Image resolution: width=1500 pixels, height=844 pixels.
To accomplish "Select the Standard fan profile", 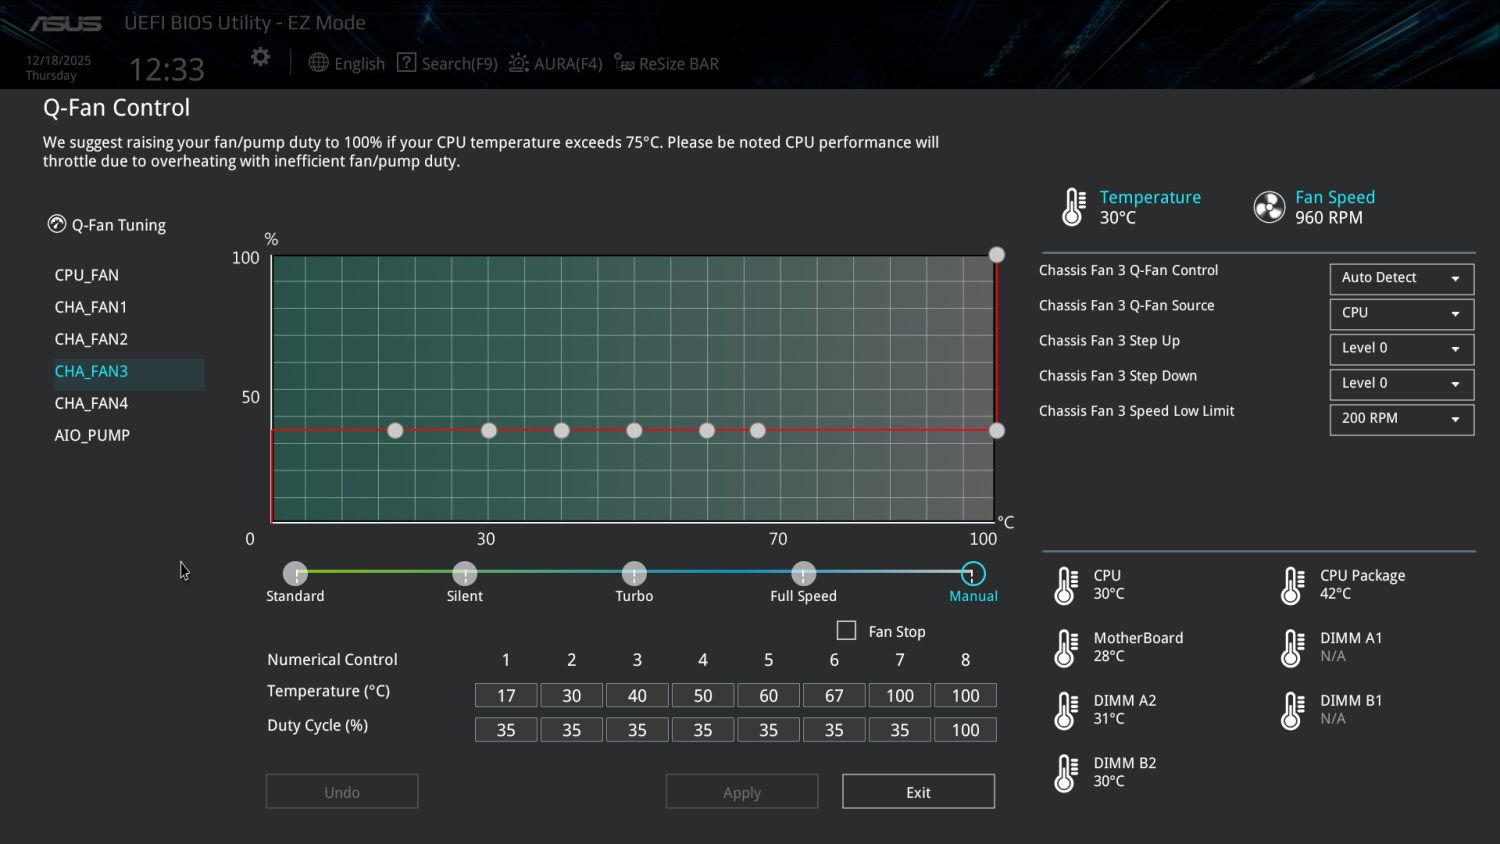I will coord(295,574).
